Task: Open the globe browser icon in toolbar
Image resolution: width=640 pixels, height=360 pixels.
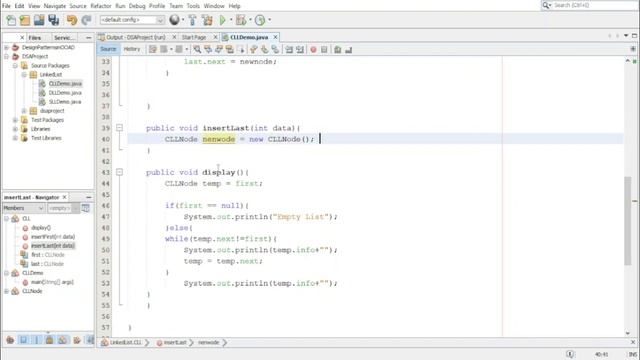Action: (174, 20)
